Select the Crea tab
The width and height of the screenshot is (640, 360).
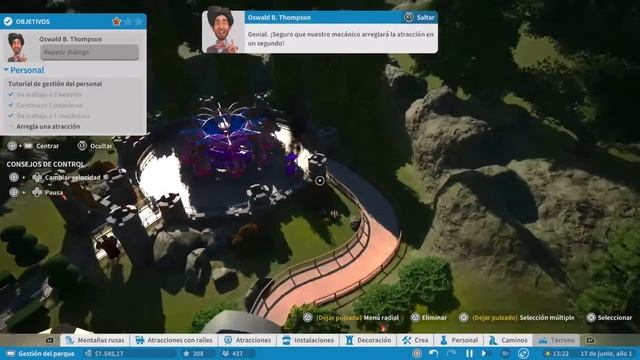[416, 340]
